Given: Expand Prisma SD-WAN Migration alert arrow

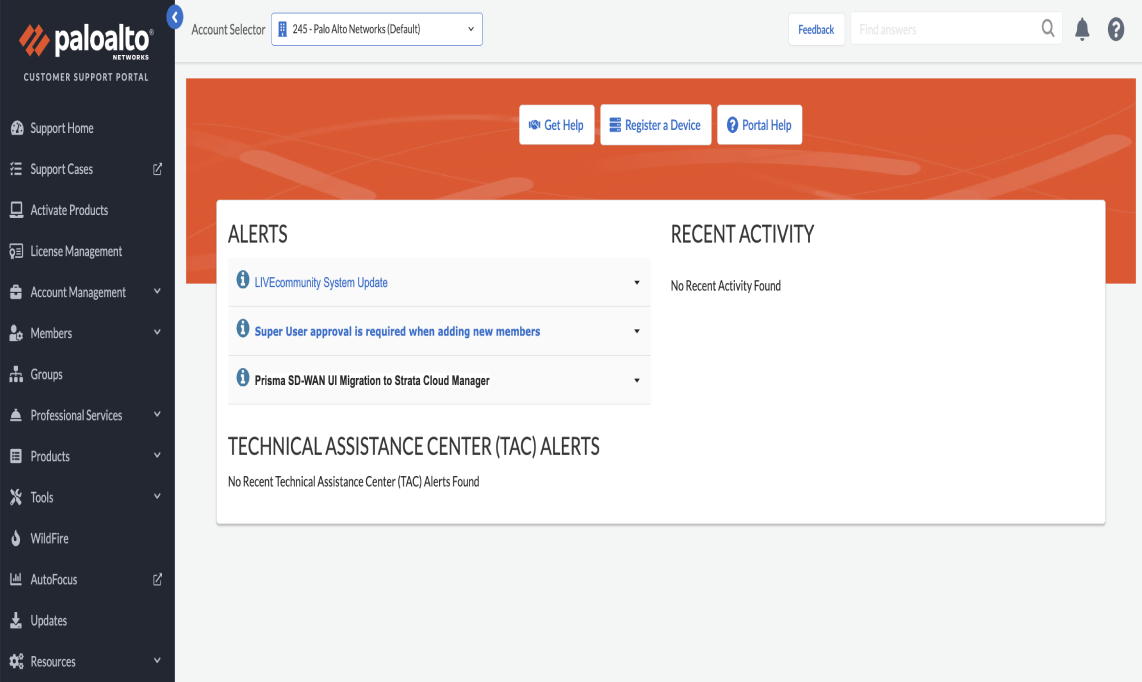Looking at the screenshot, I should tap(637, 380).
